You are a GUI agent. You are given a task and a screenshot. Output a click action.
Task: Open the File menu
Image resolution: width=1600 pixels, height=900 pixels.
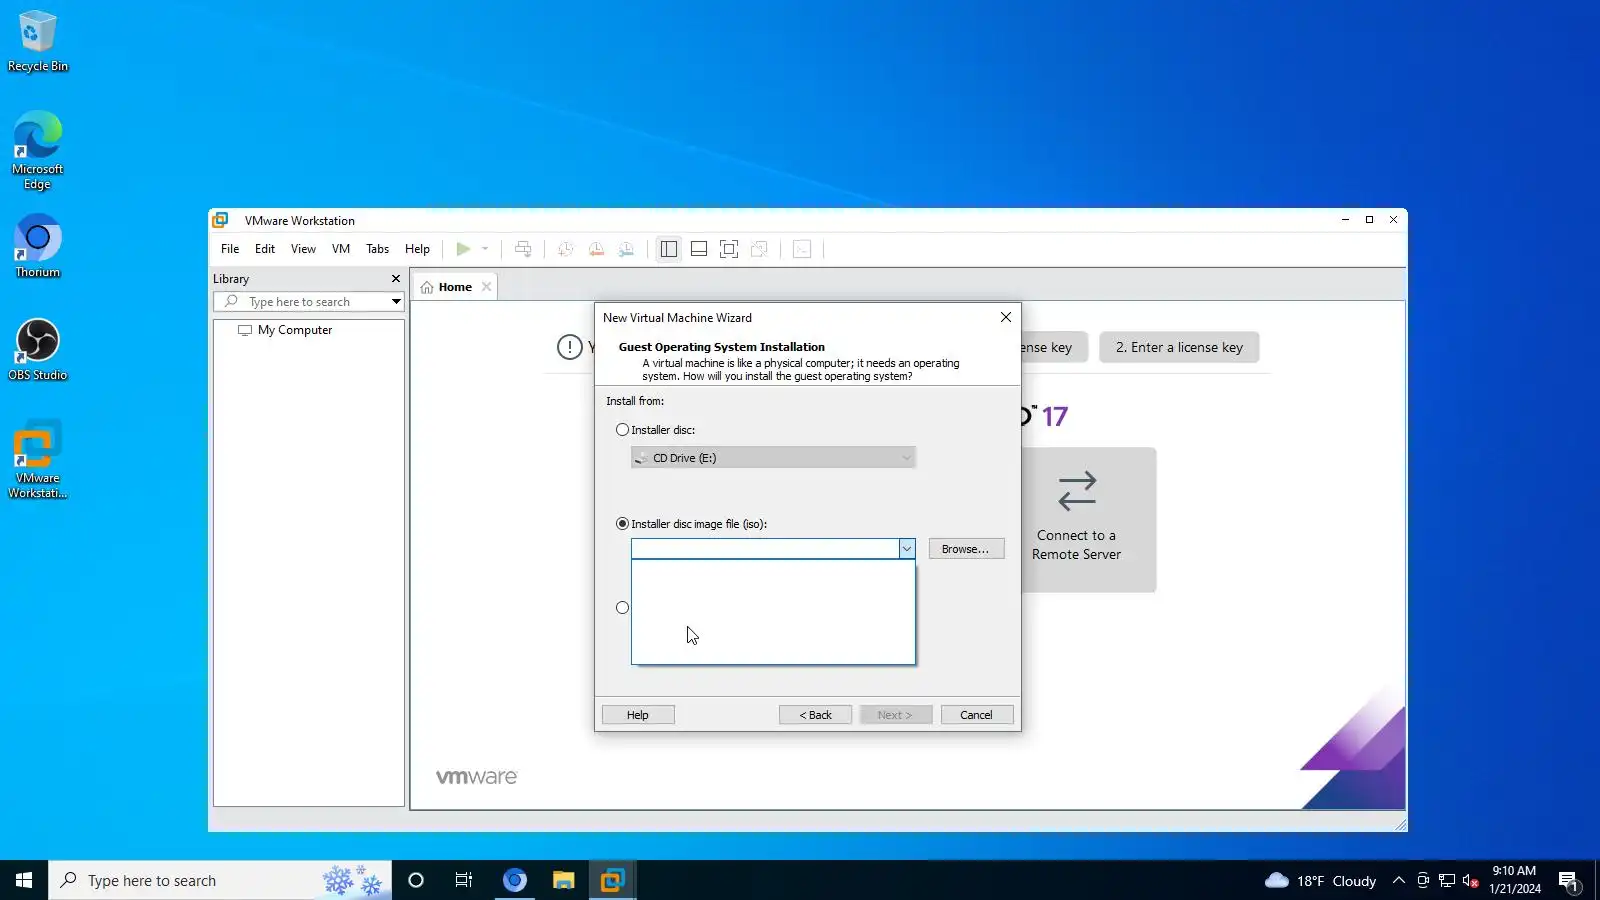[x=230, y=249]
